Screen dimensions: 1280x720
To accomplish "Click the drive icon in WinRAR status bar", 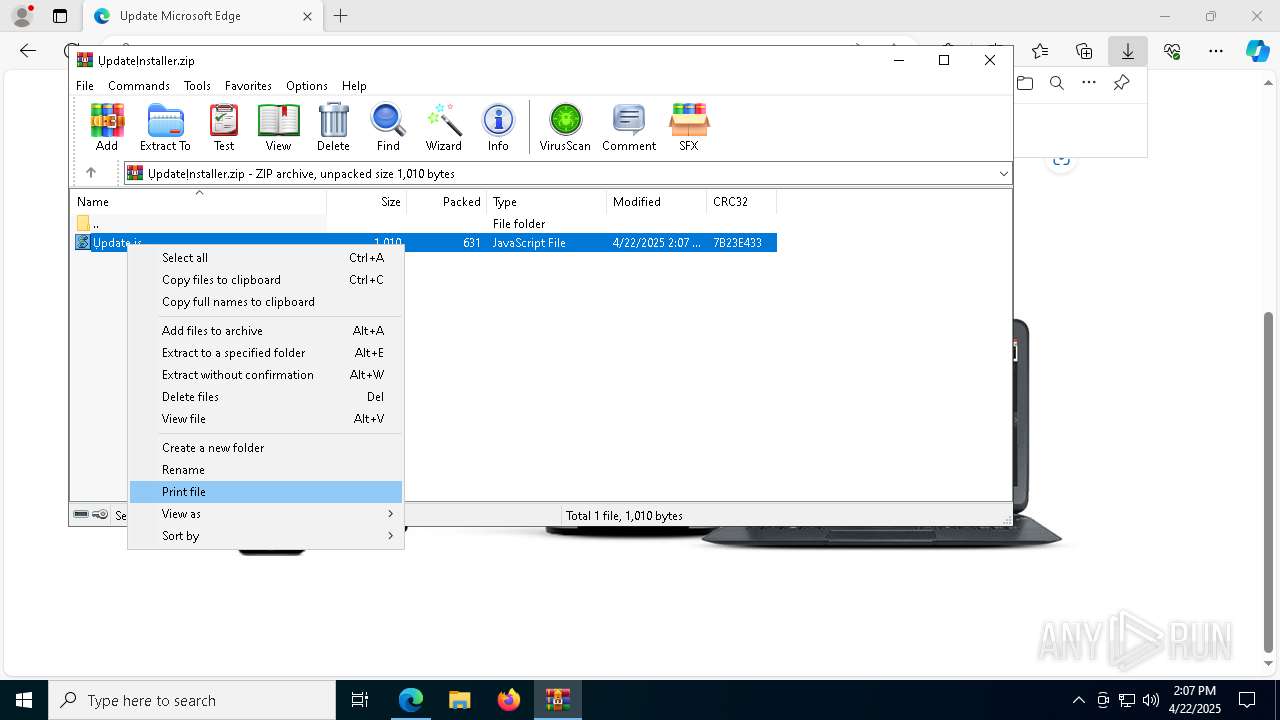I will point(82,515).
